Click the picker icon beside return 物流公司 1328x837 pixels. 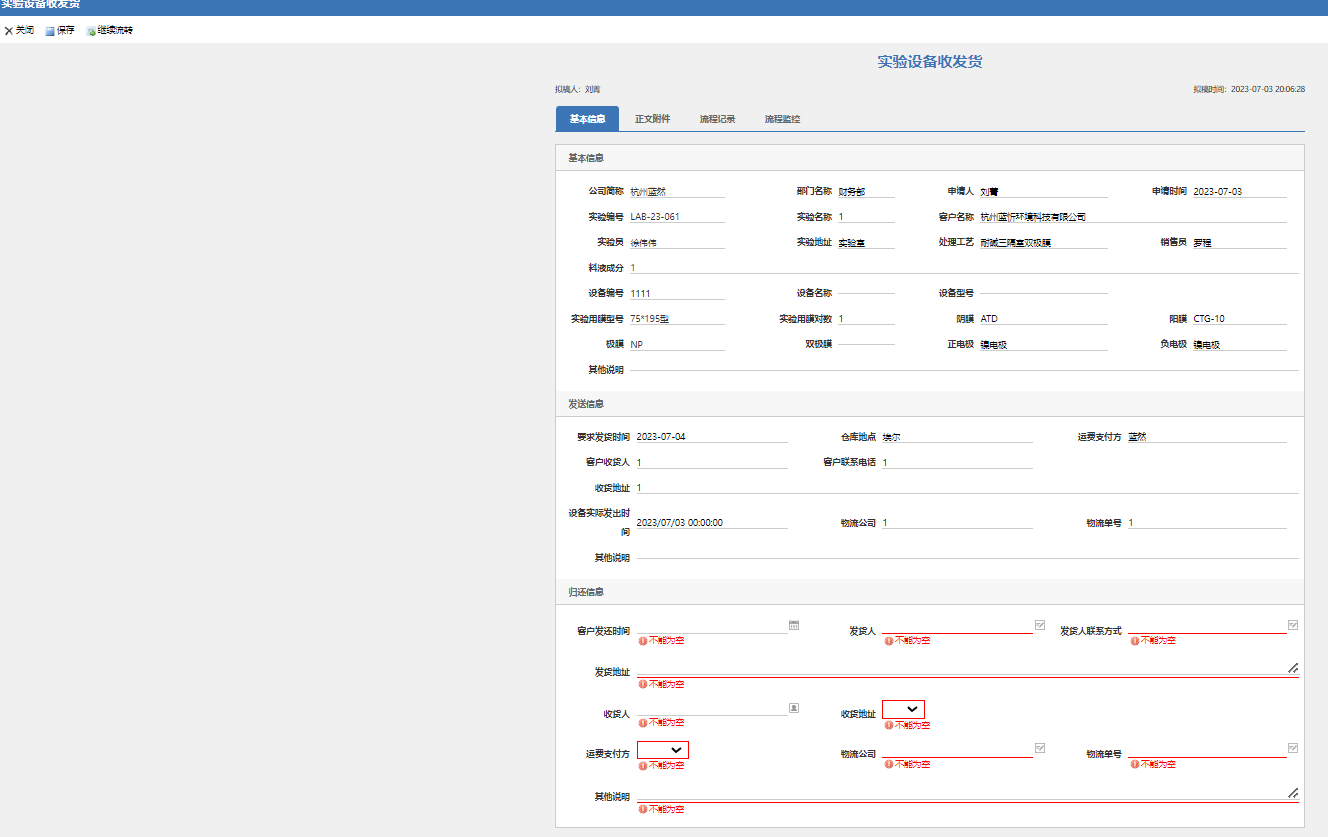click(1040, 747)
